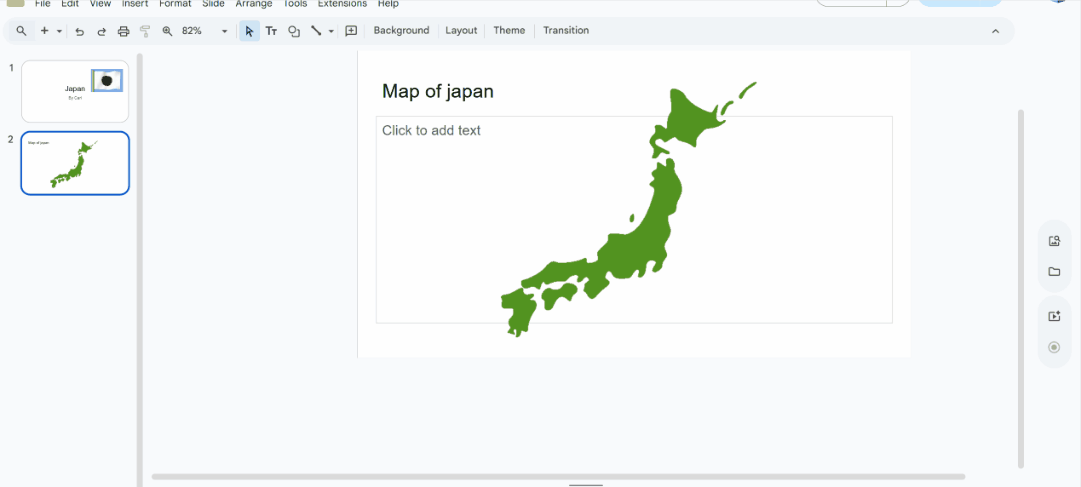Open the Arrange menu
Screen dimensions: 1081x487
click(254, 3)
